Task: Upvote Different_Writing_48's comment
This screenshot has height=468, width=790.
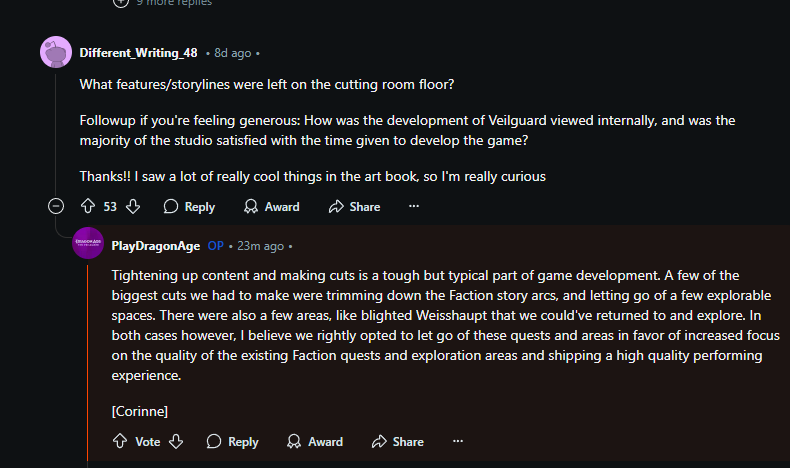Action: [88, 206]
